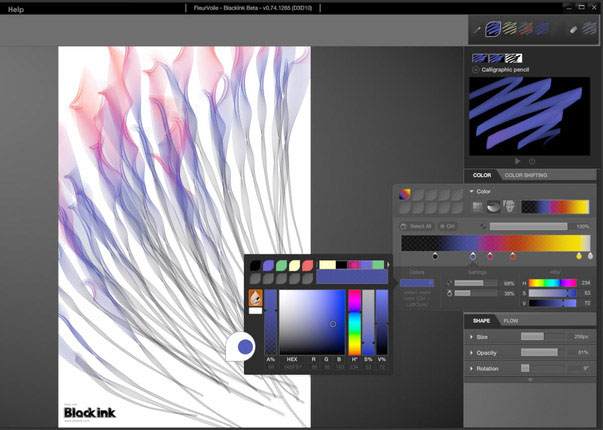Click the eyedropper icon in the color popup
The height and width of the screenshot is (430, 603).
point(255,297)
